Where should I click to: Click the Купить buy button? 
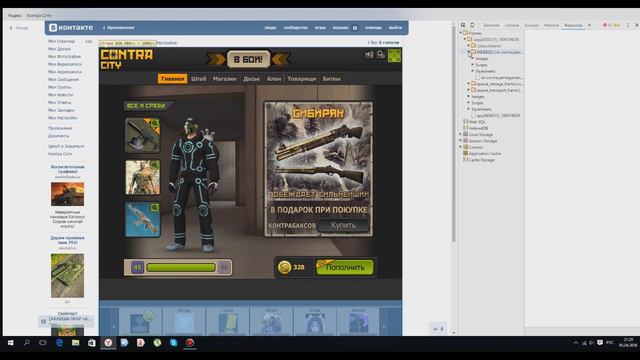pos(343,225)
